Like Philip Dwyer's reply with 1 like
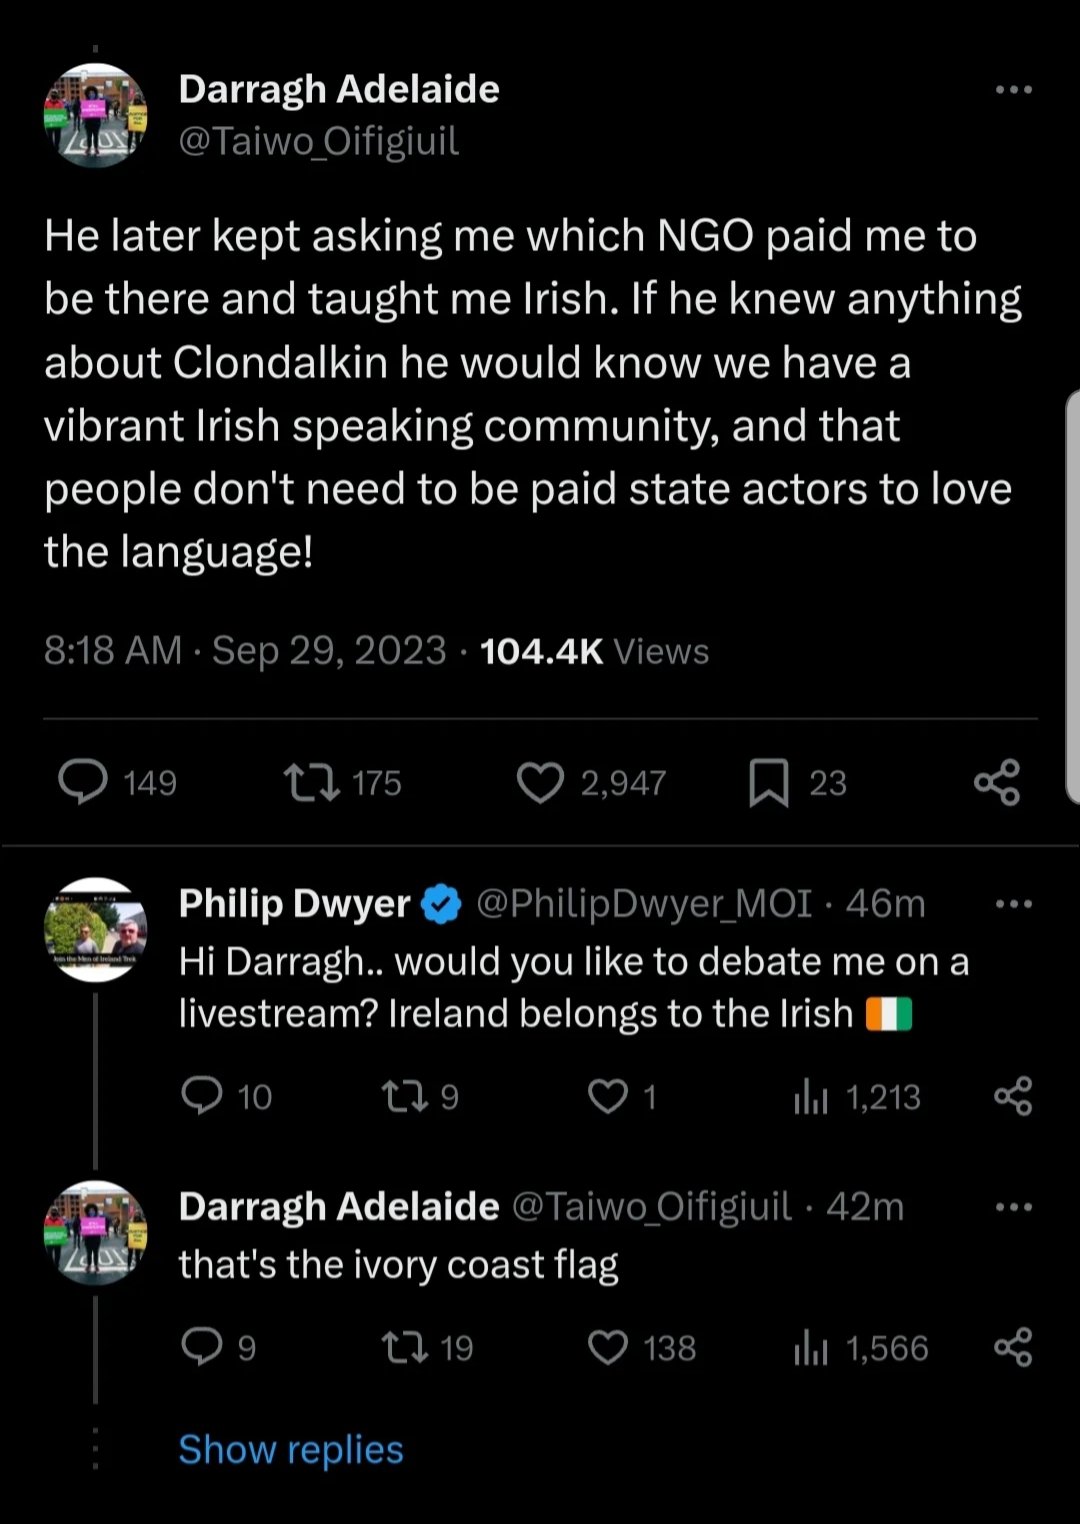1080x1524 pixels. click(x=607, y=1097)
